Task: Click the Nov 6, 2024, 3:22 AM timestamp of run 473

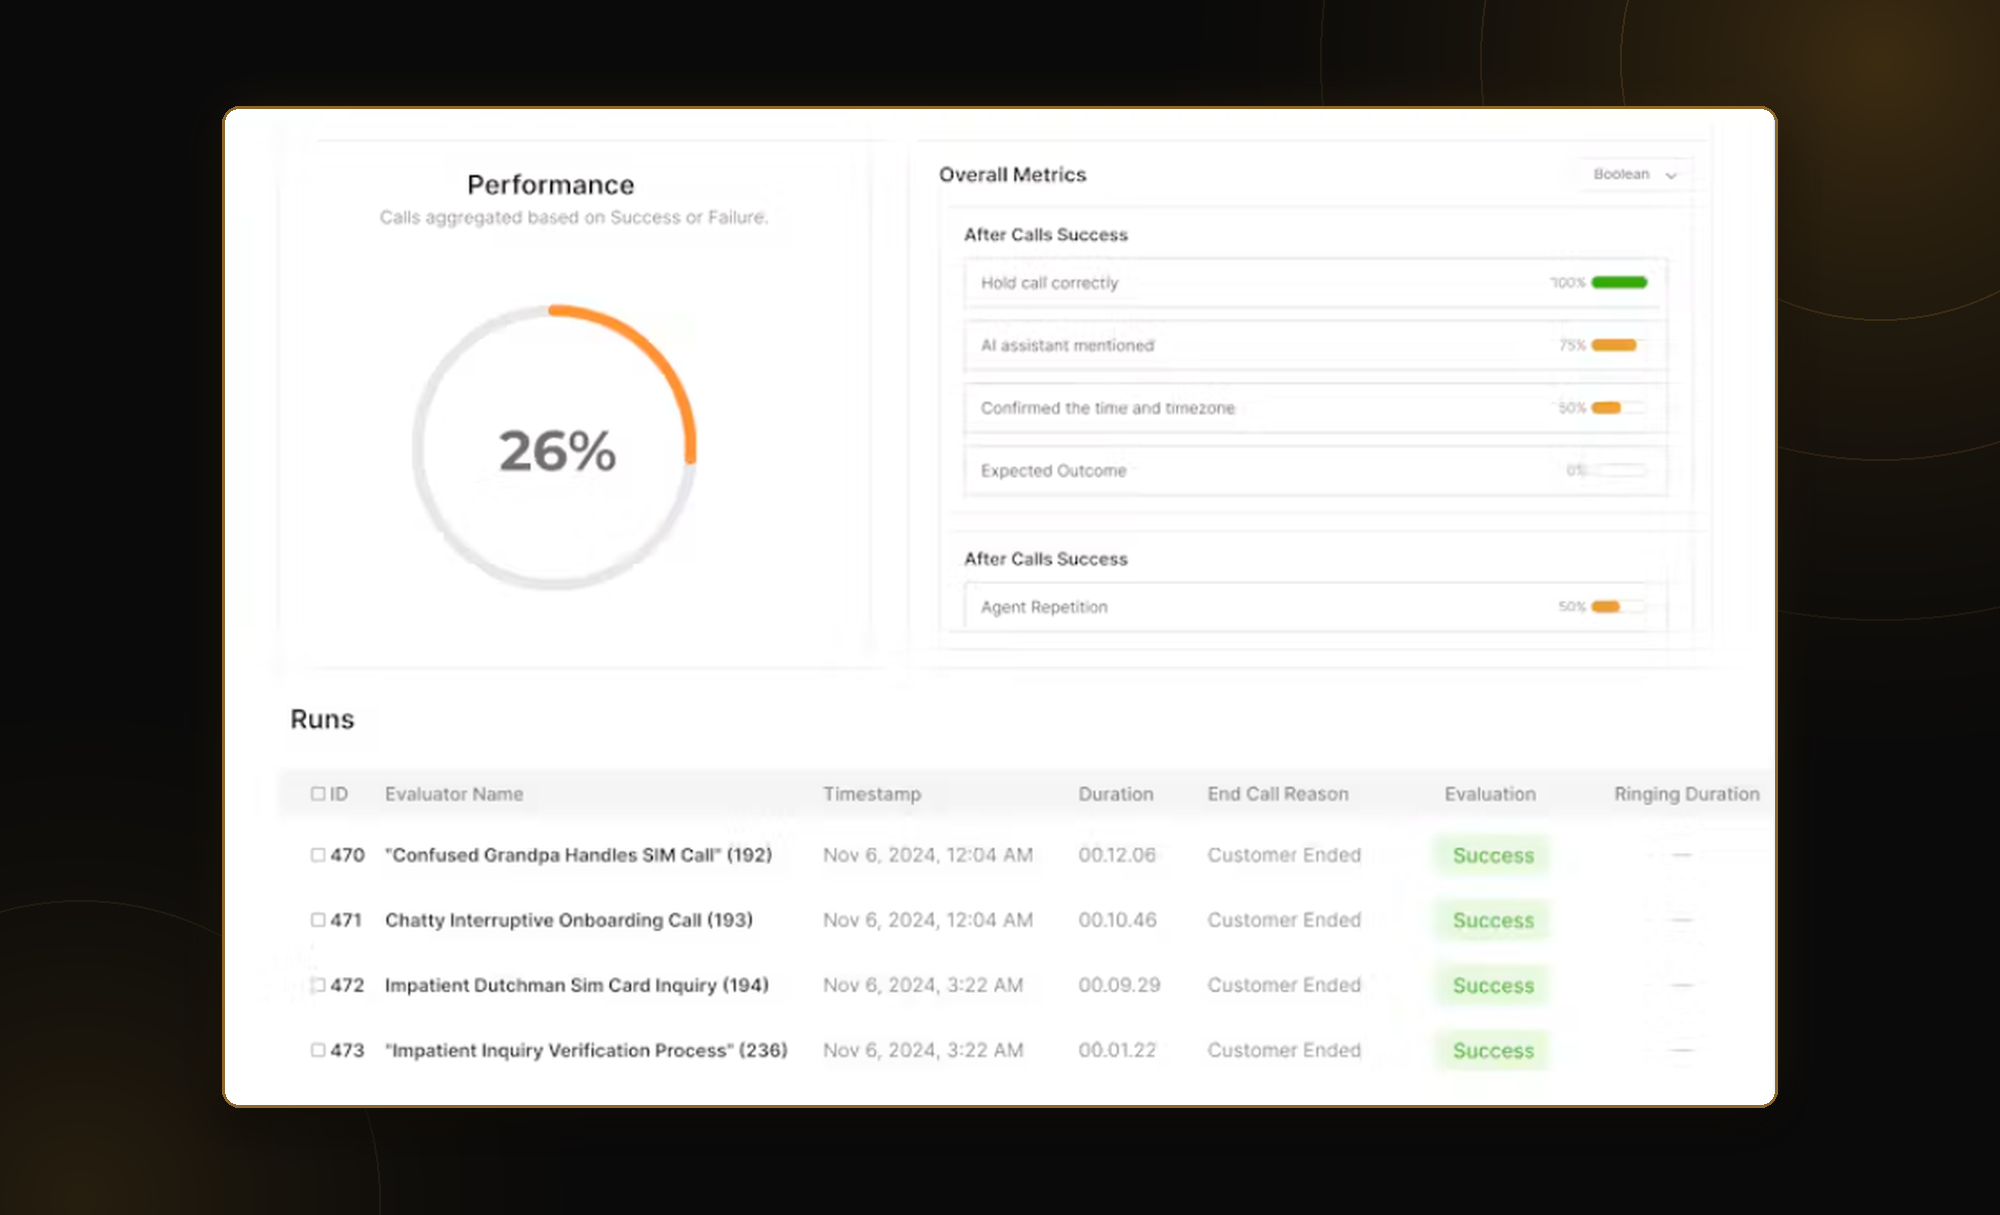Action: pyautogui.click(x=923, y=1050)
